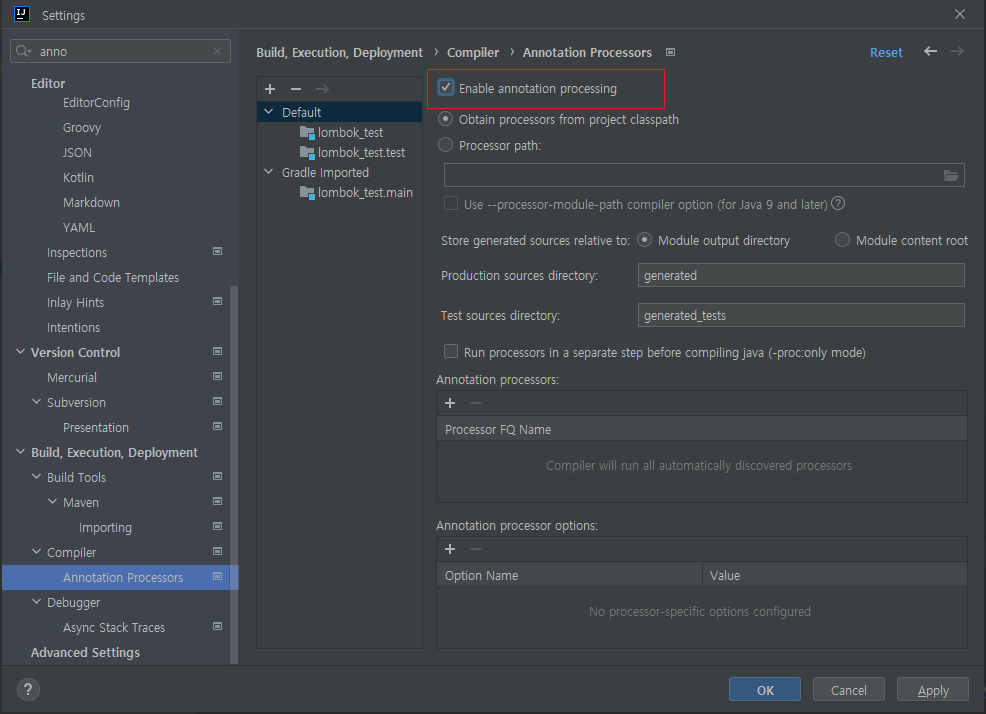
Task: Click the Reset link
Action: 886,51
